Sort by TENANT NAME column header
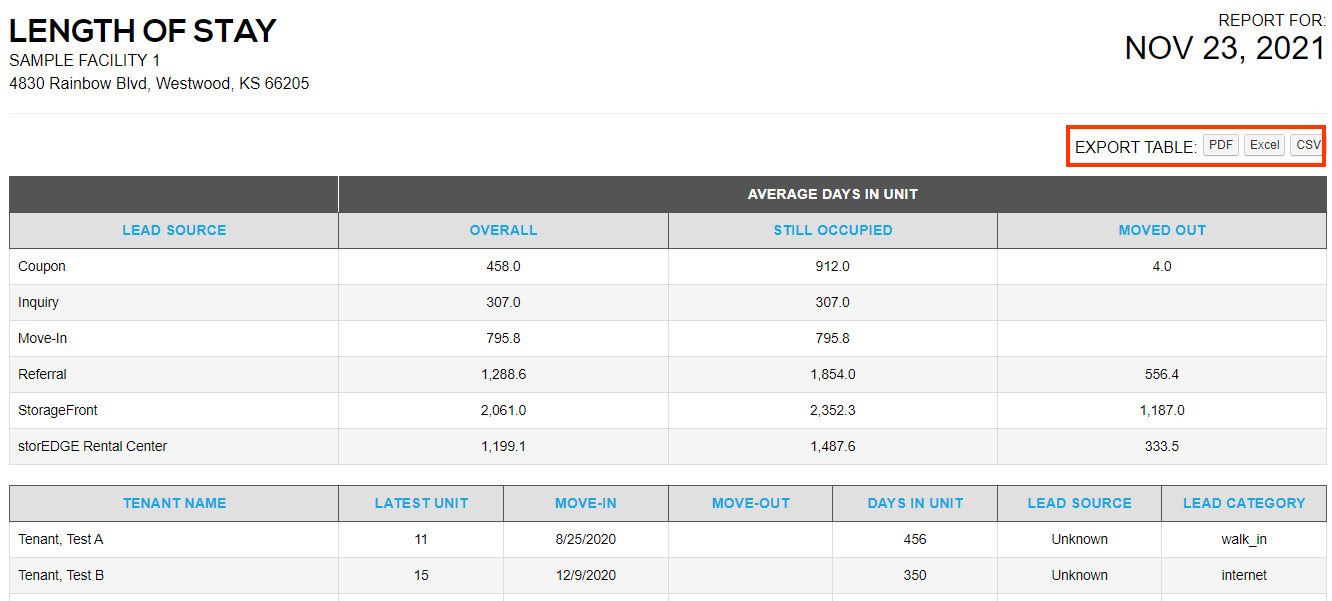 tap(174, 503)
